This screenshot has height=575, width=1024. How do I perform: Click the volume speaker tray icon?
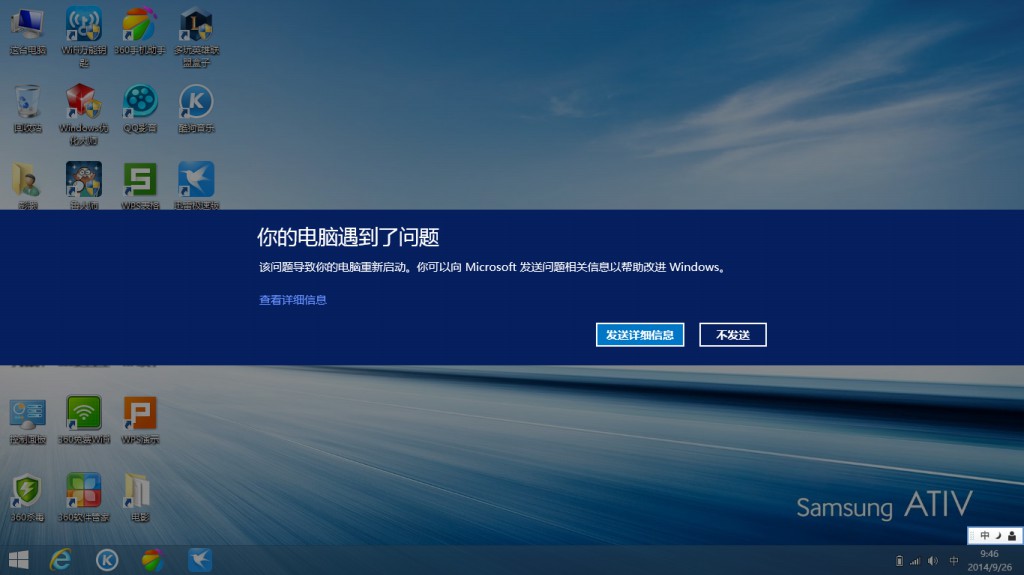(x=933, y=561)
